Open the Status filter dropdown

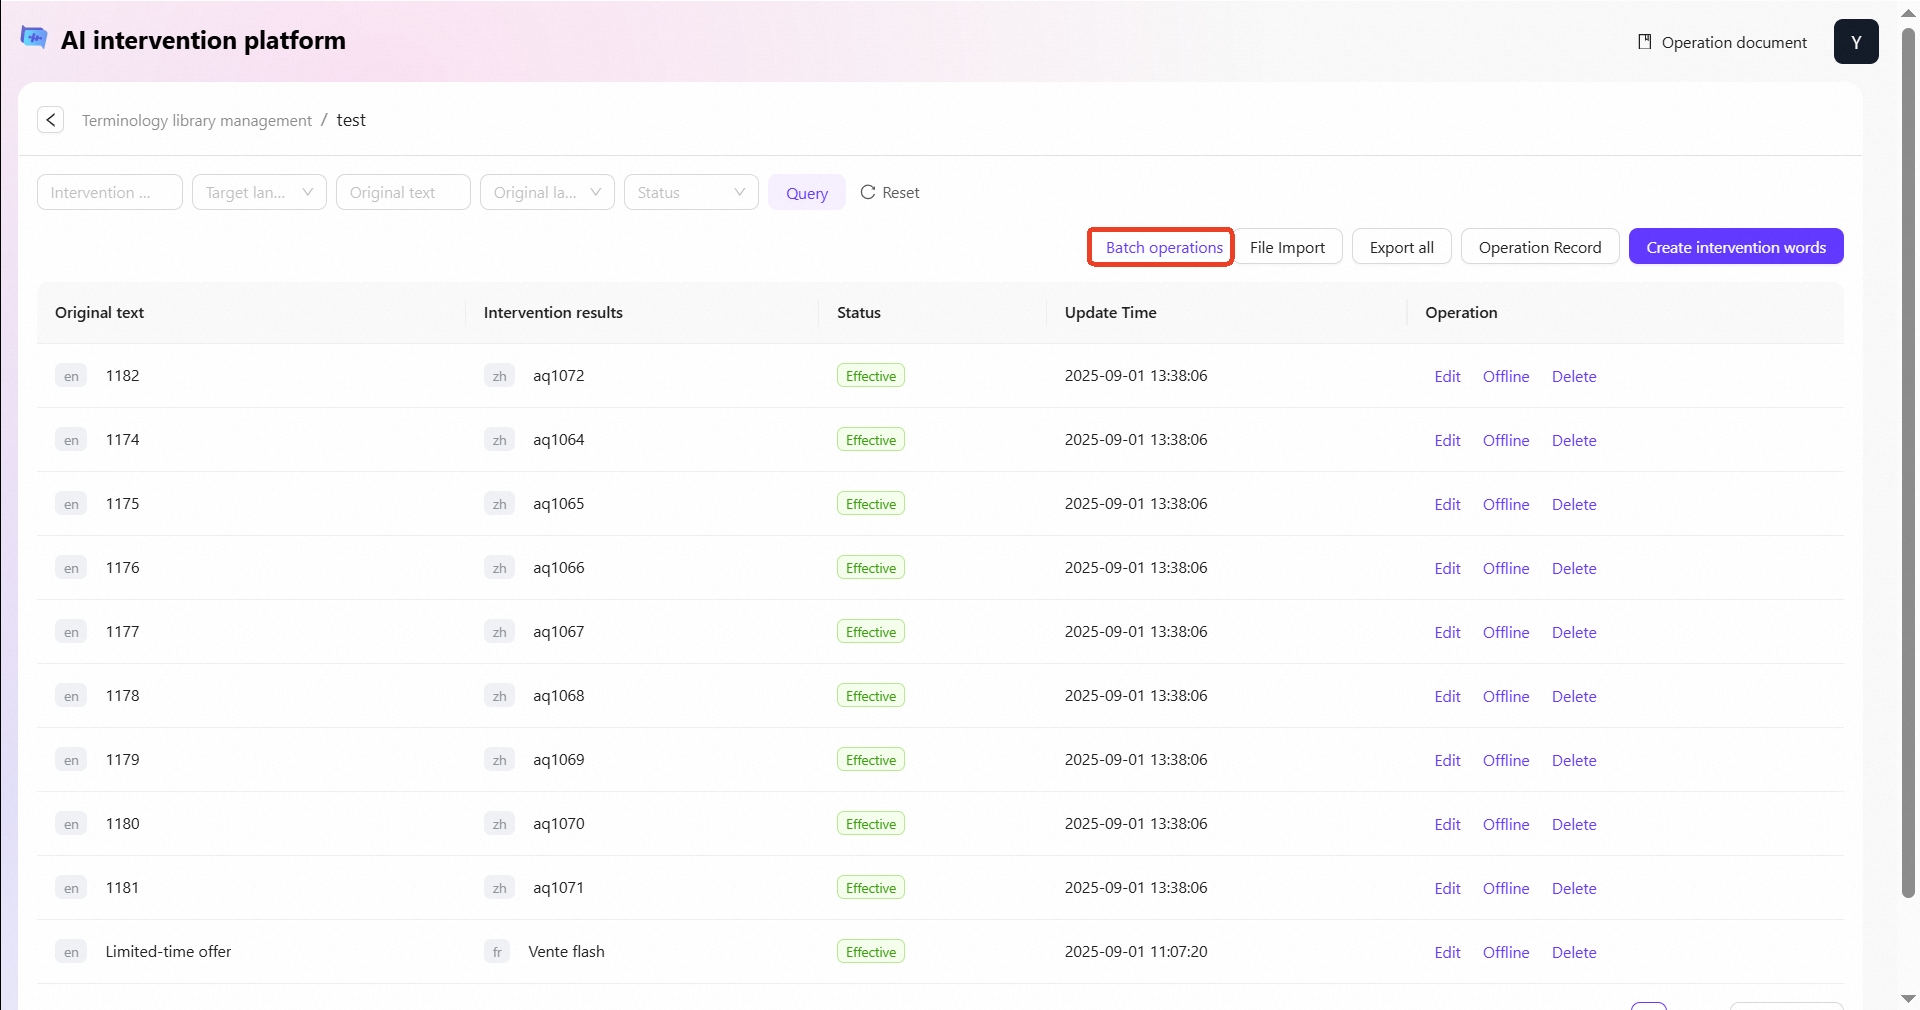(691, 192)
